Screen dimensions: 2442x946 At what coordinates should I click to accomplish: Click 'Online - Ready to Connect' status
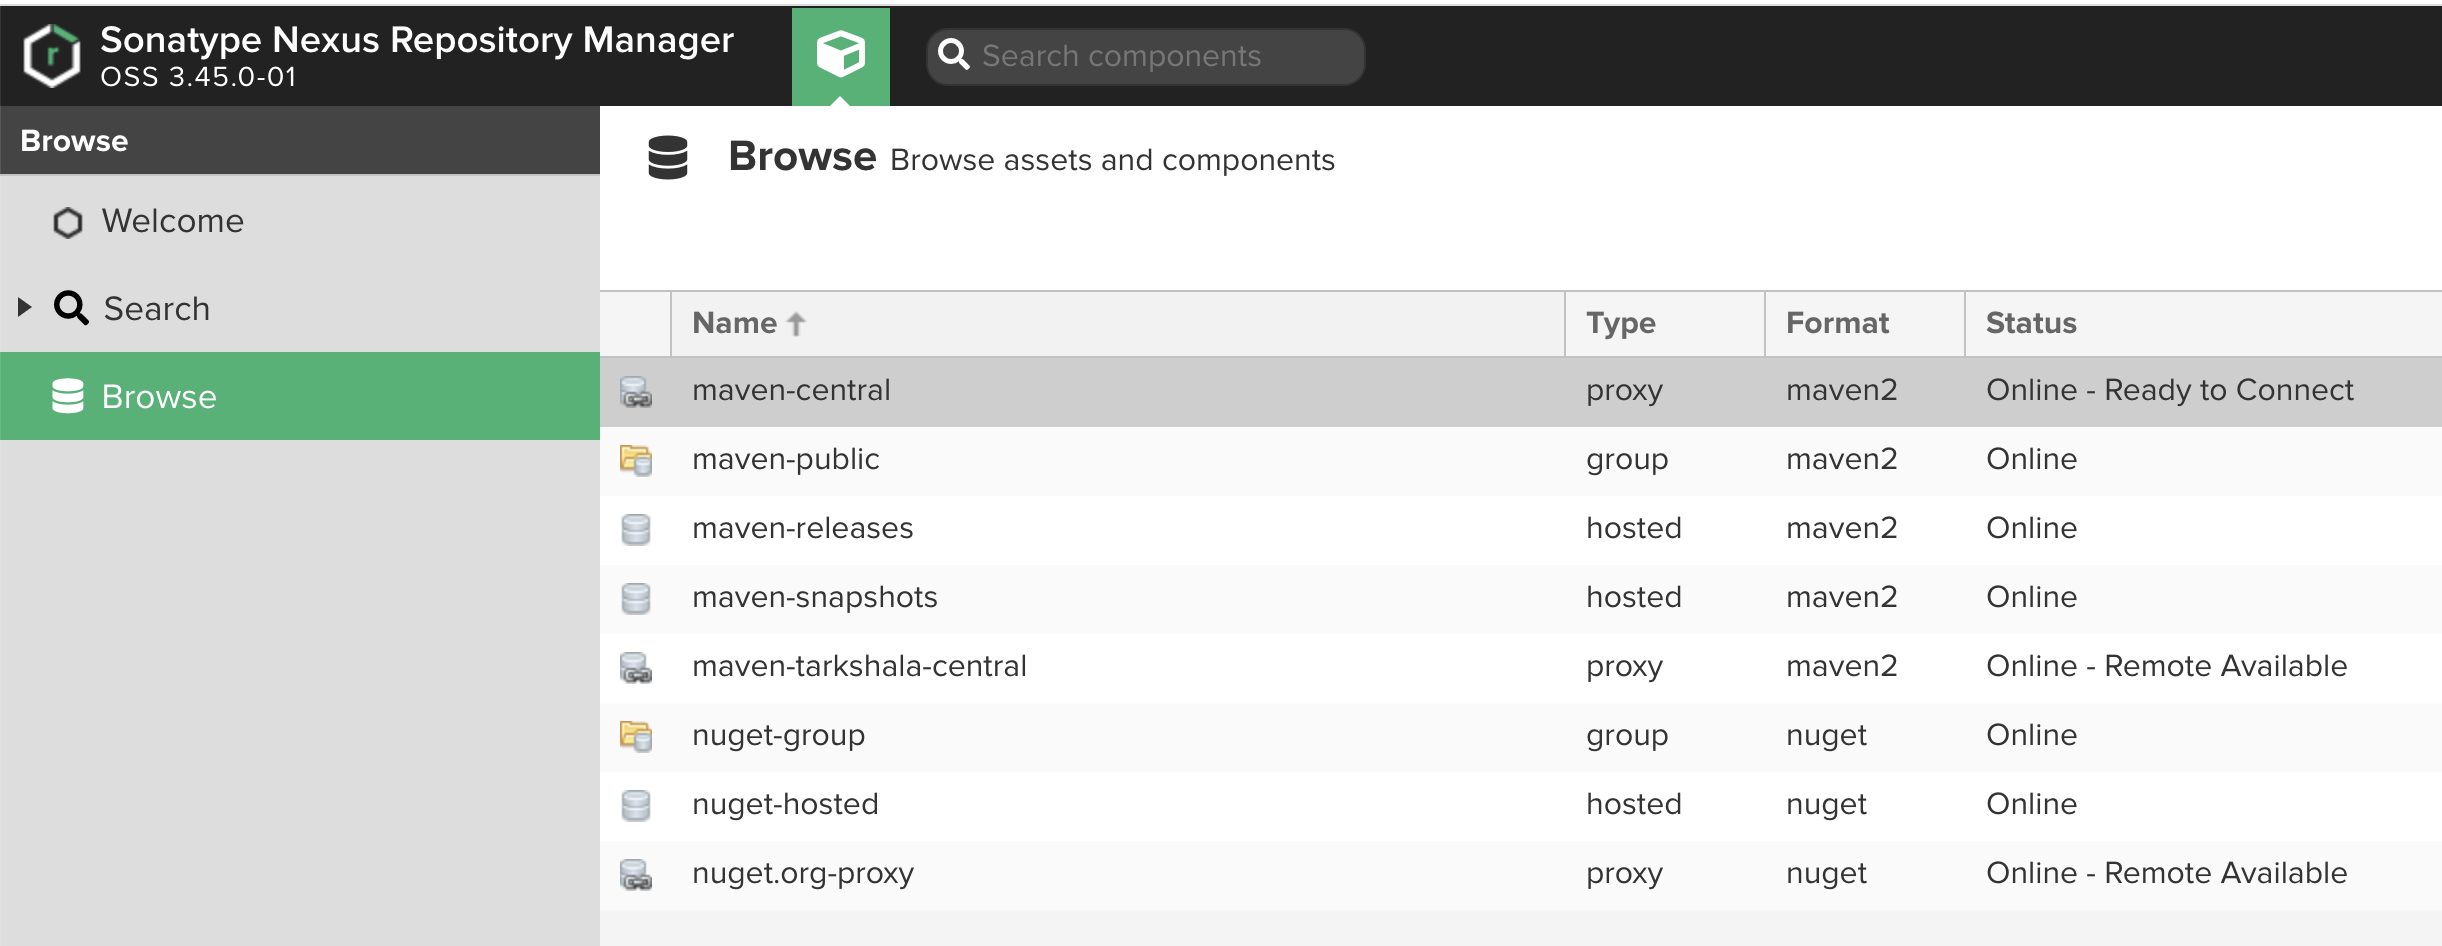click(x=2170, y=390)
